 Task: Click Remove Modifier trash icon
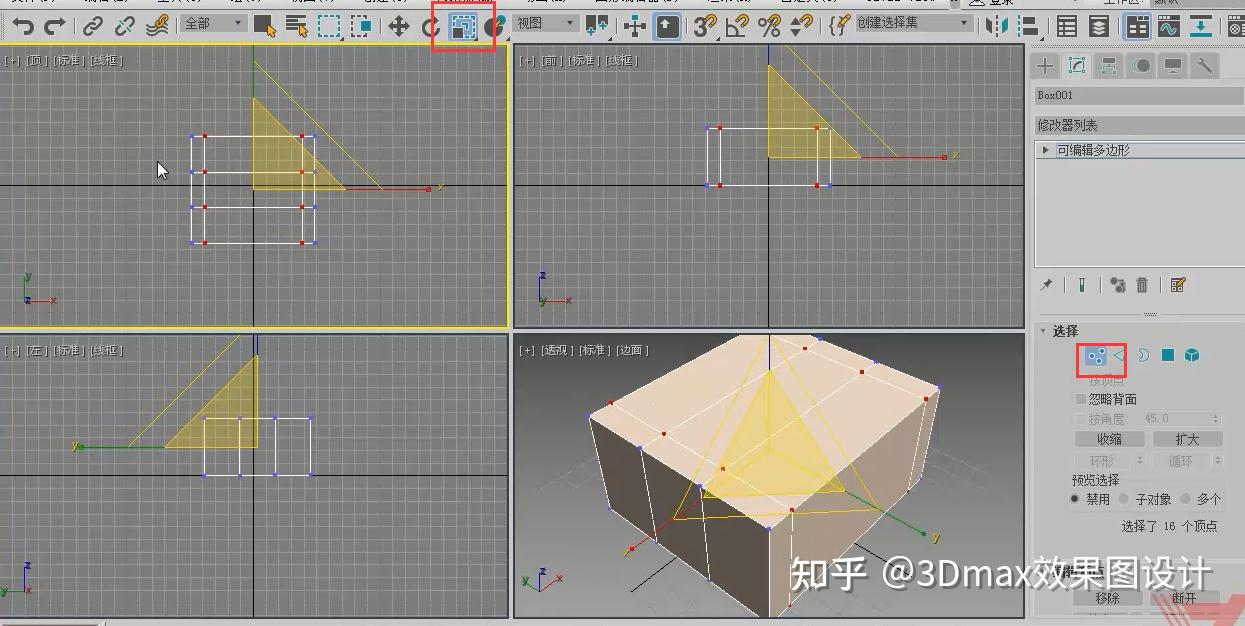point(1142,285)
